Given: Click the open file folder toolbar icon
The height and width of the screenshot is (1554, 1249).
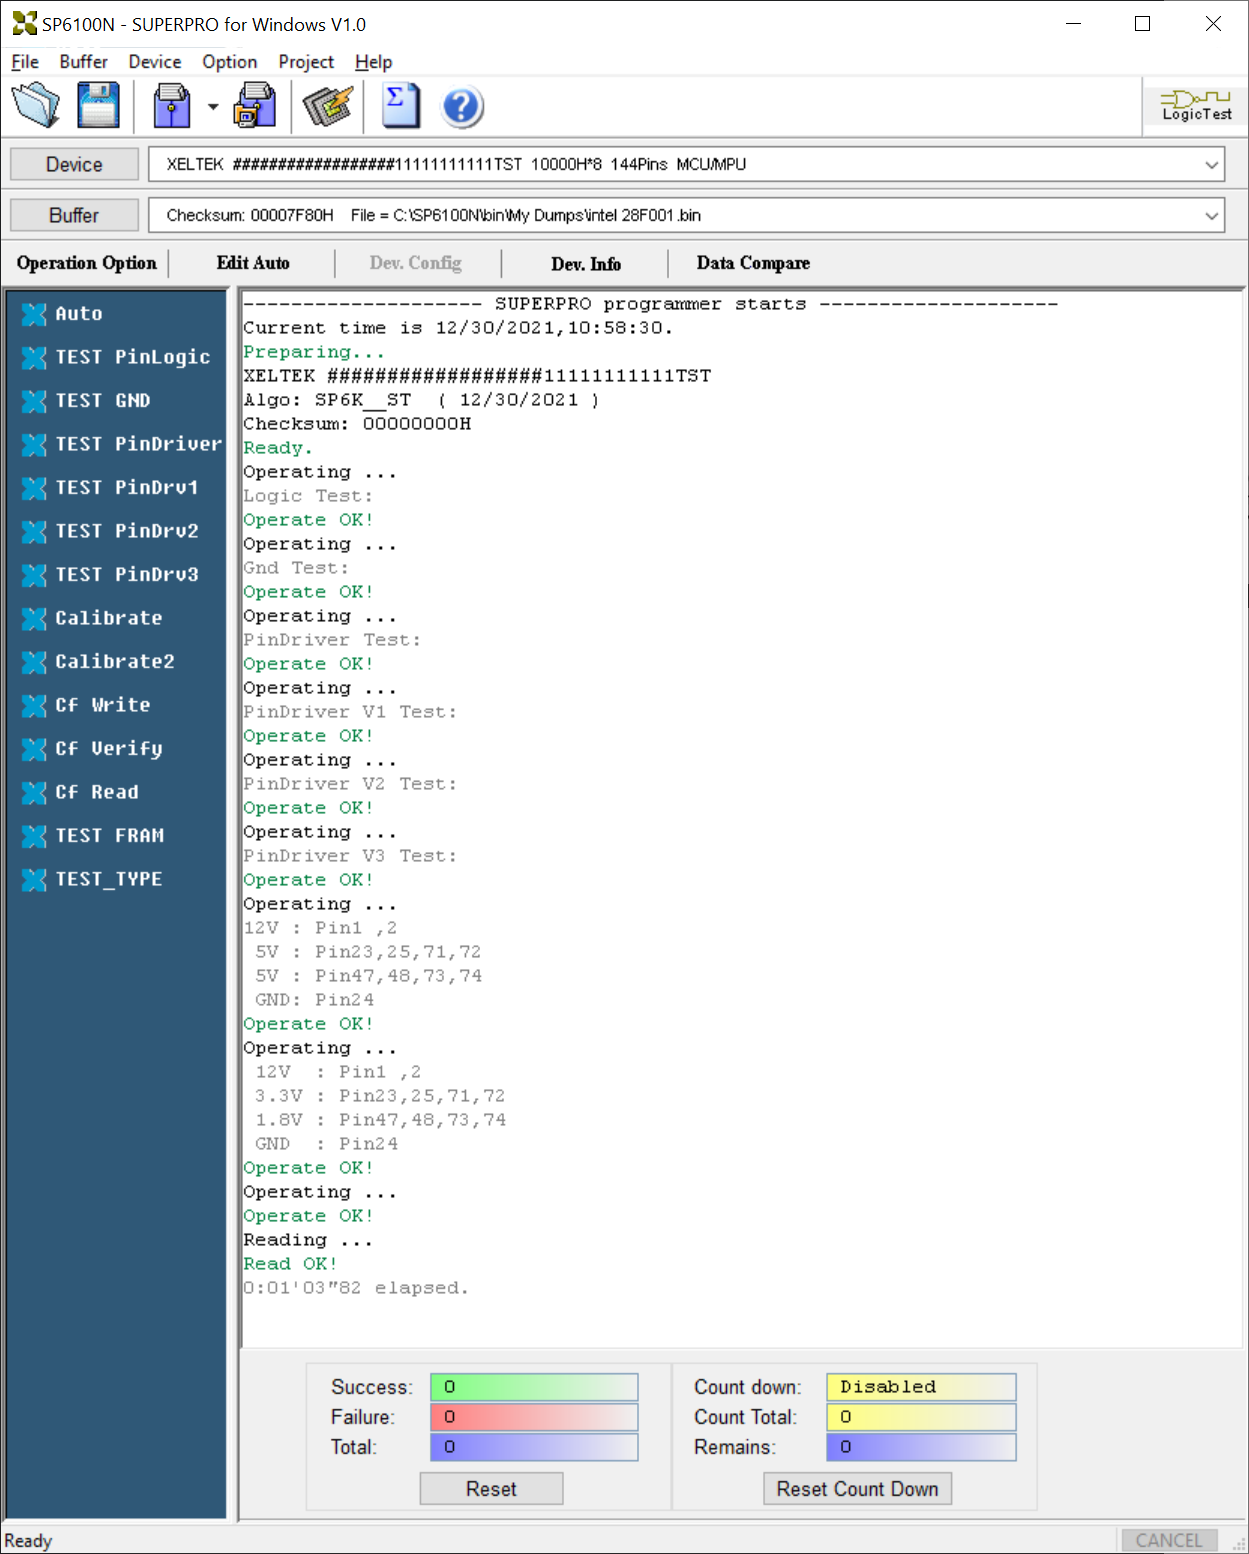Looking at the screenshot, I should click(x=36, y=105).
